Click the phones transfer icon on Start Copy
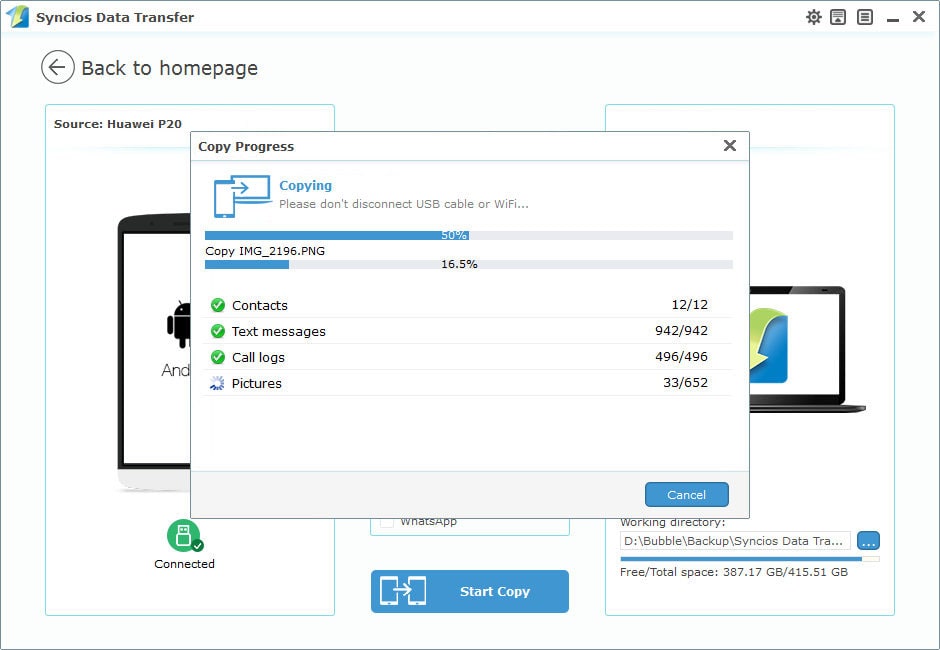The width and height of the screenshot is (940, 650). [403, 591]
